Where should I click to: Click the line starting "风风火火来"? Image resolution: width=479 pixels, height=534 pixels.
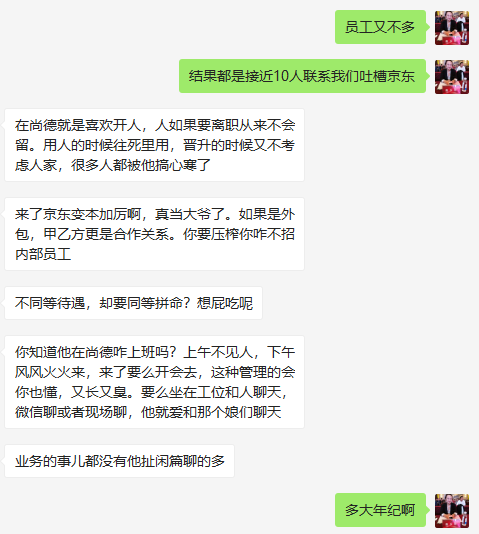(x=155, y=372)
